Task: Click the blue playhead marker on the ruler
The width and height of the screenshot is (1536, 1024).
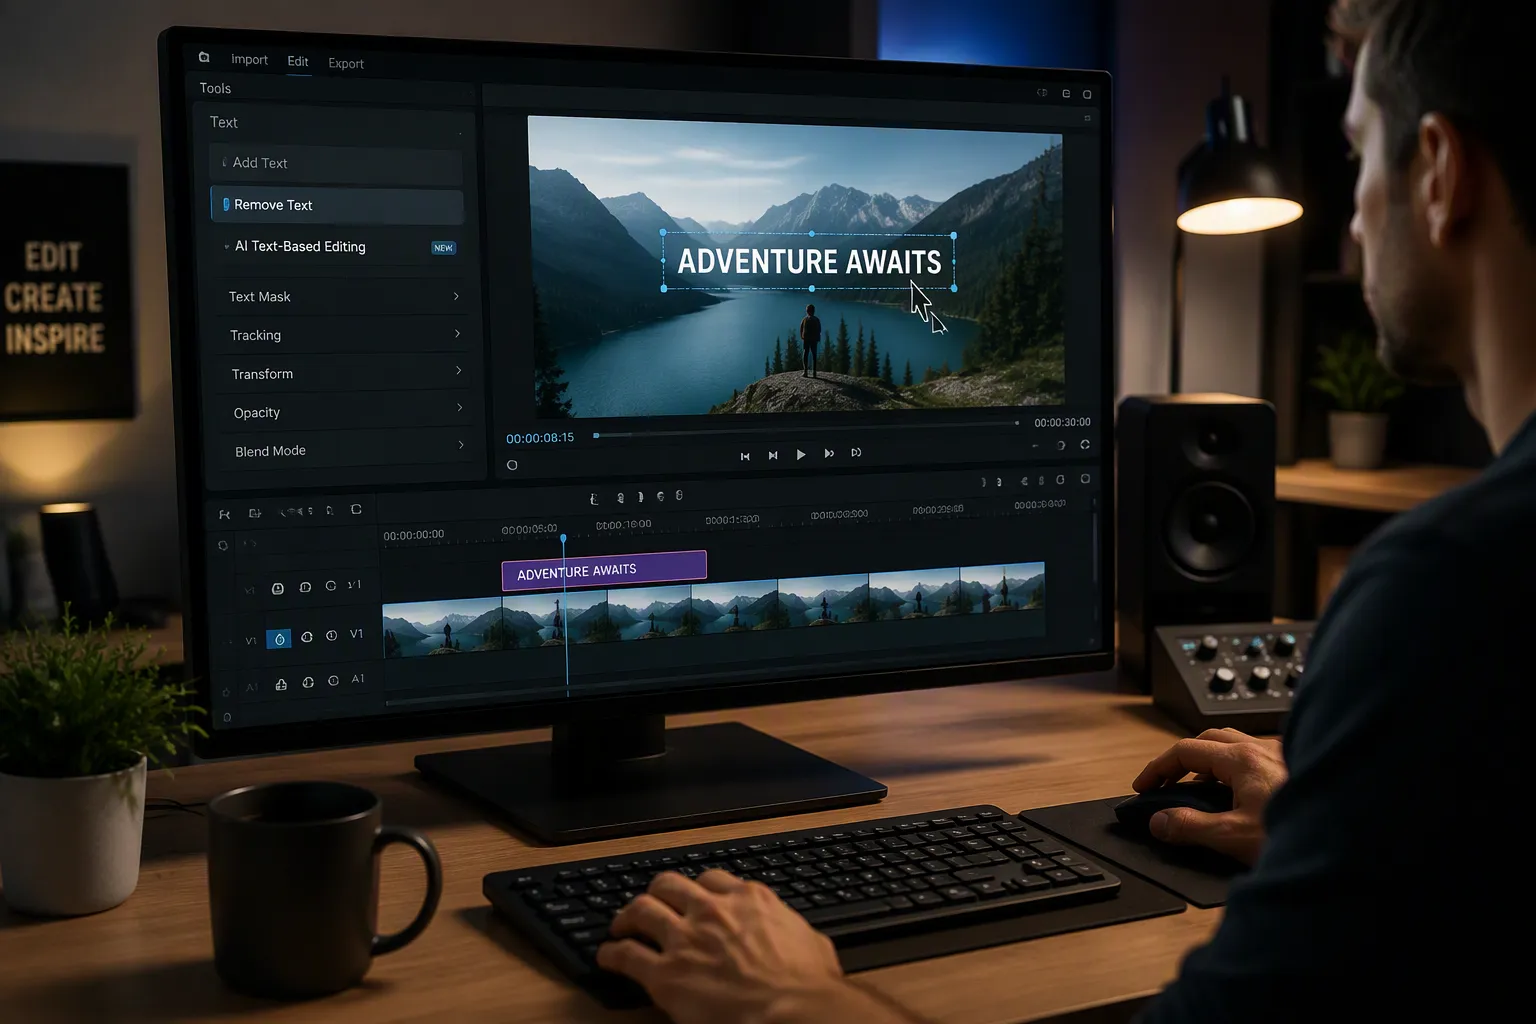Action: [563, 539]
